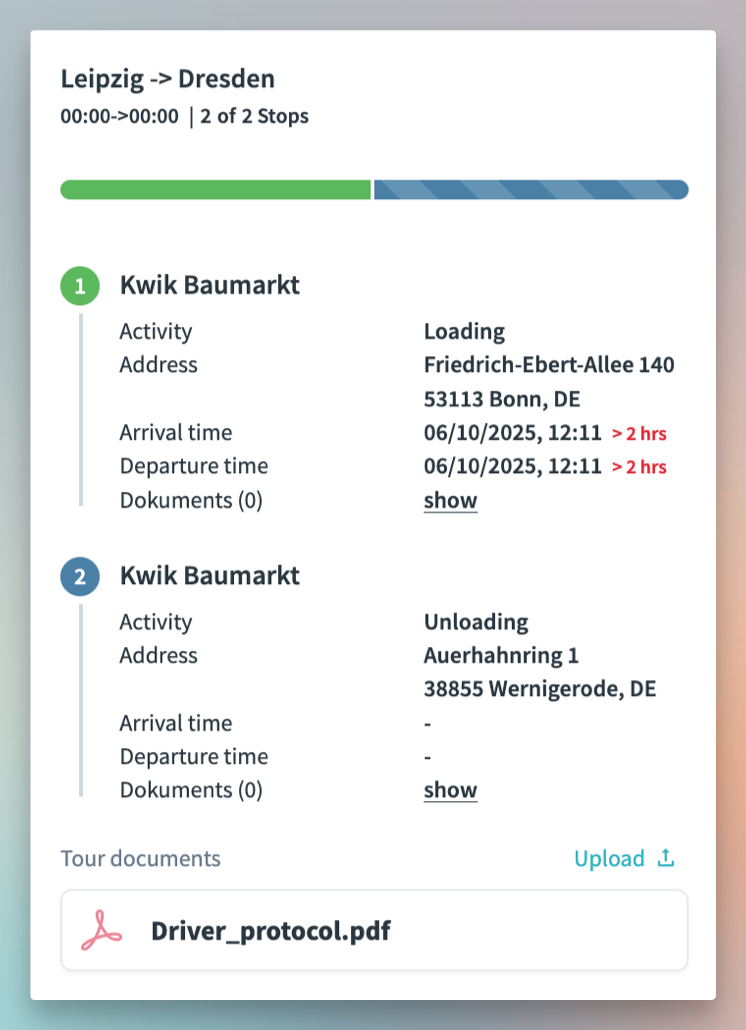Screen dimensions: 746x1030
Task: Click the '2 of 2 Stops' text
Action: point(252,116)
